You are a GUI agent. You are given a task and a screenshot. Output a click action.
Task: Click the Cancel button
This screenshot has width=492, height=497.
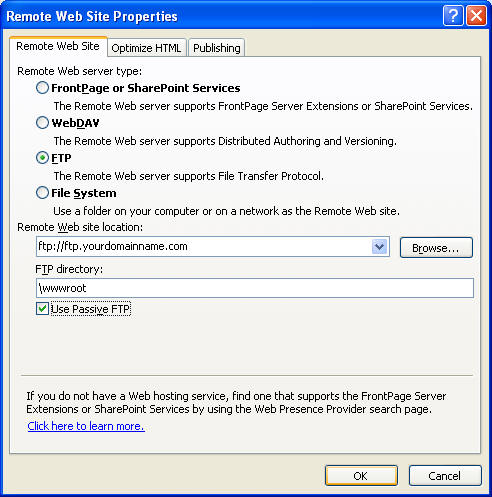tap(445, 476)
